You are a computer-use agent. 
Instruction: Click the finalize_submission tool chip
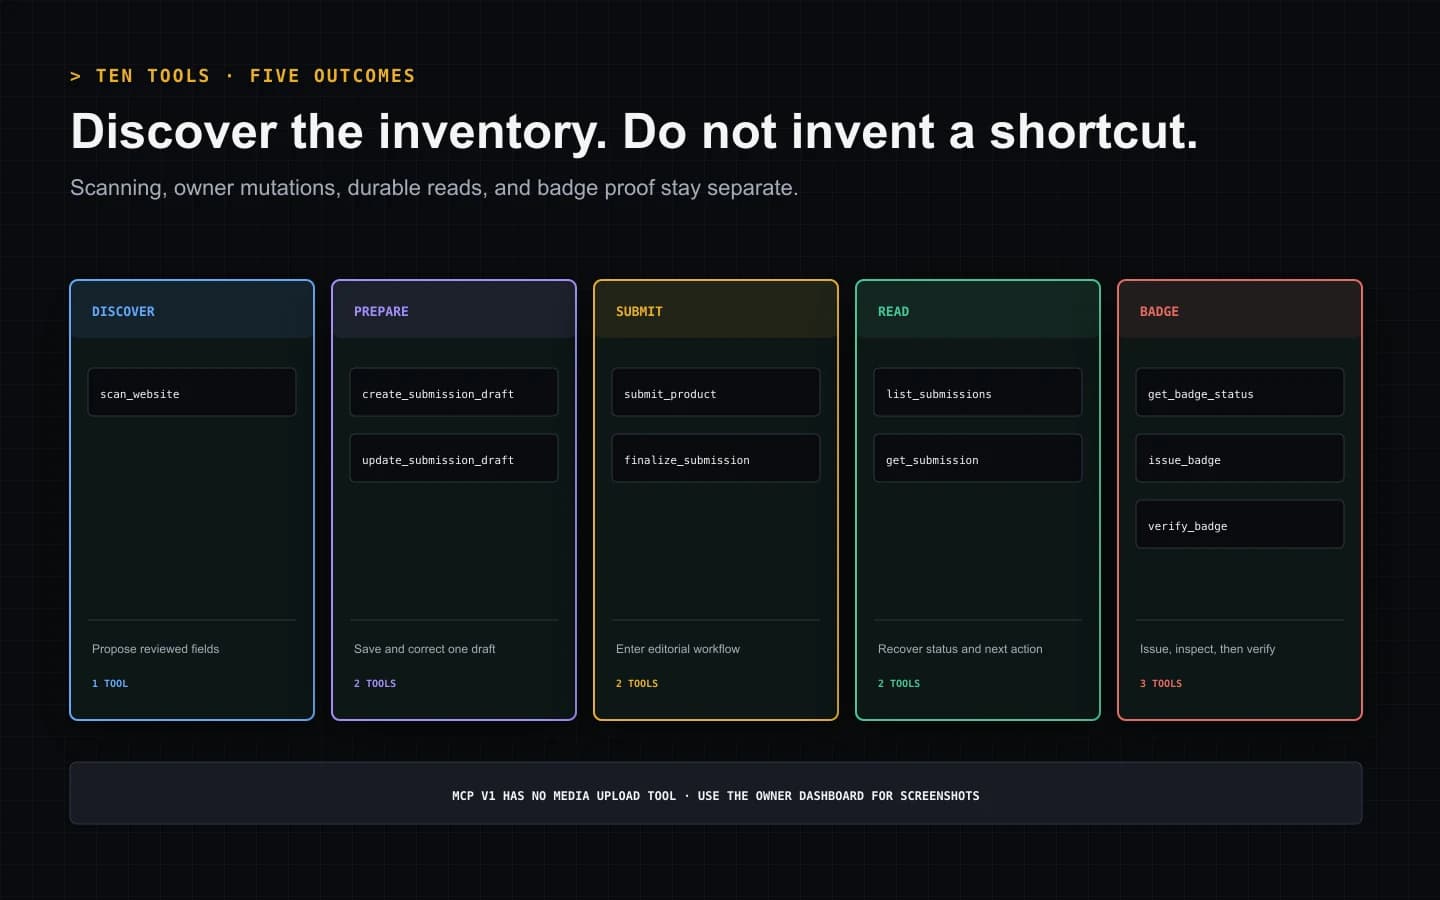[x=716, y=458]
